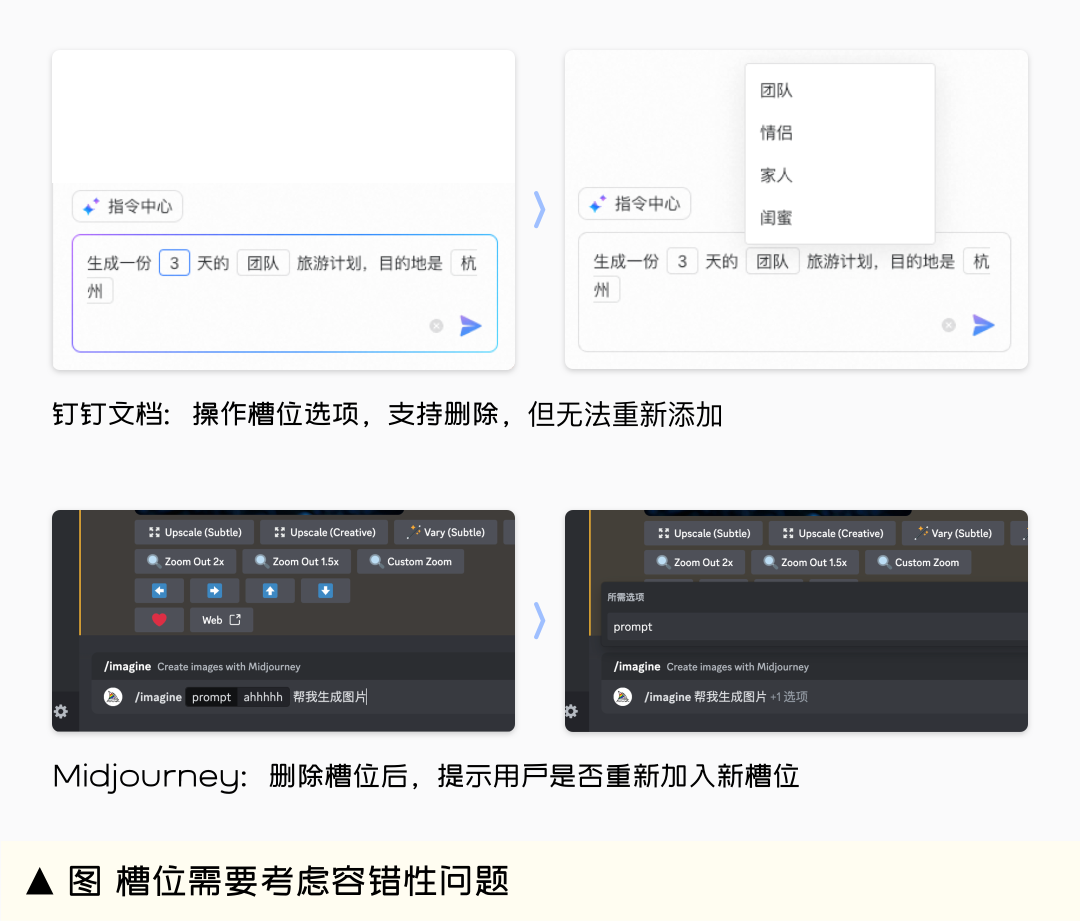Open settings gear in panel showing 所需选项

pyautogui.click(x=571, y=711)
